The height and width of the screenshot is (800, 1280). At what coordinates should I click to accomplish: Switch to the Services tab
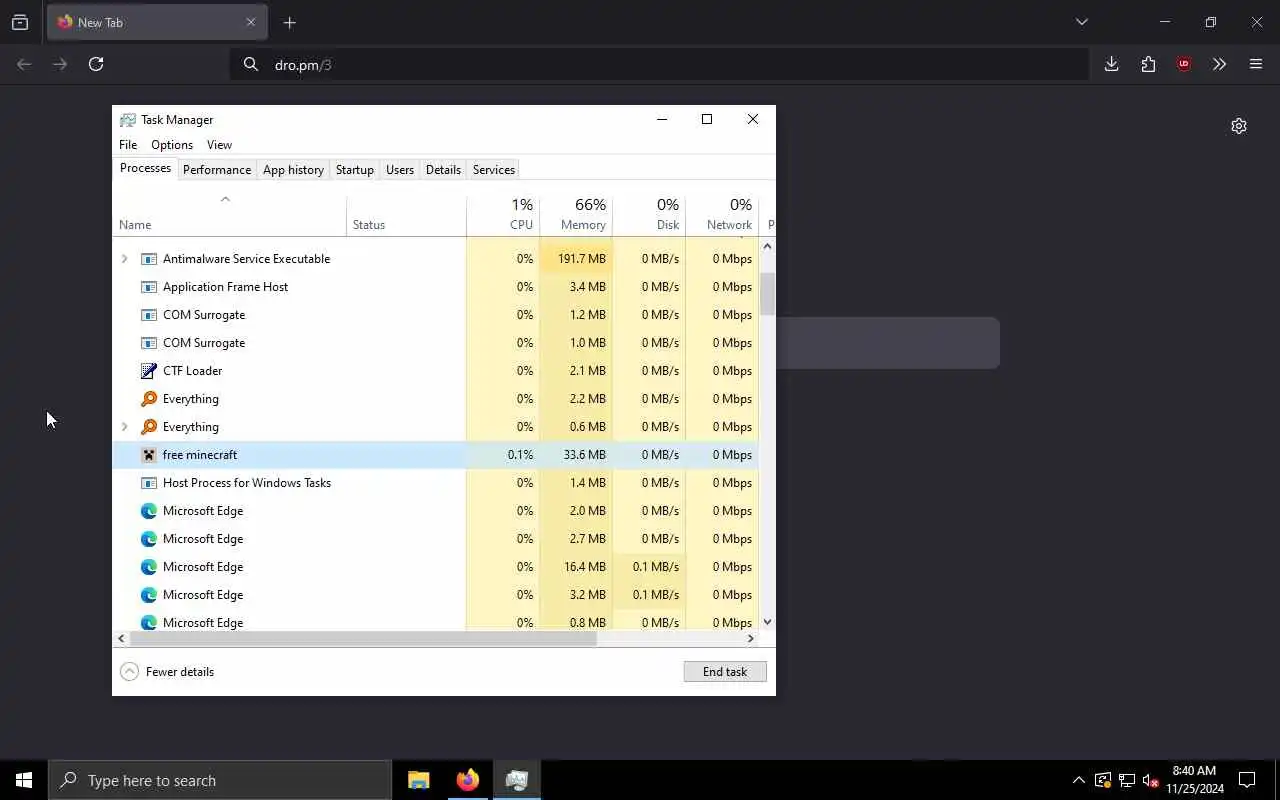pos(494,170)
